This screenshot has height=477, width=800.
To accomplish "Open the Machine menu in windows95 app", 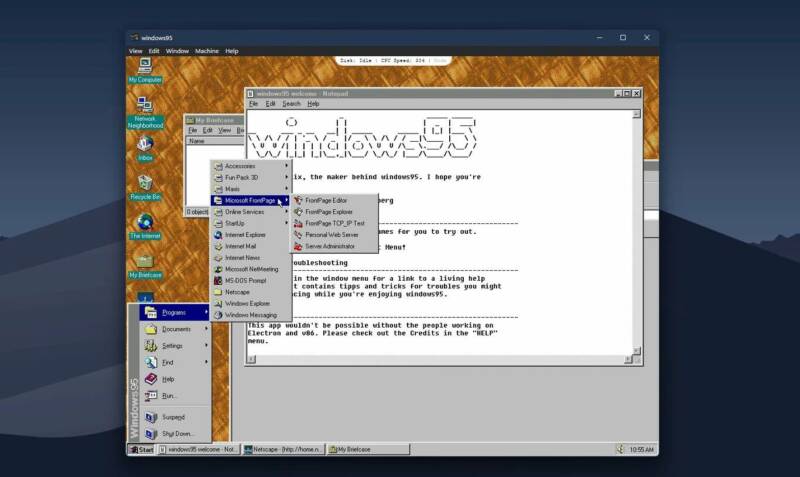I will click(207, 51).
